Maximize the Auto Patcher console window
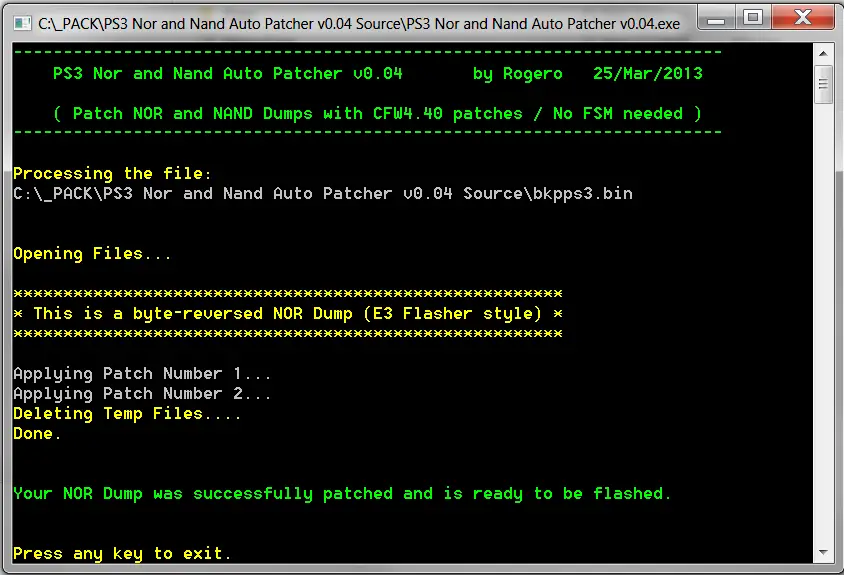 [x=752, y=18]
